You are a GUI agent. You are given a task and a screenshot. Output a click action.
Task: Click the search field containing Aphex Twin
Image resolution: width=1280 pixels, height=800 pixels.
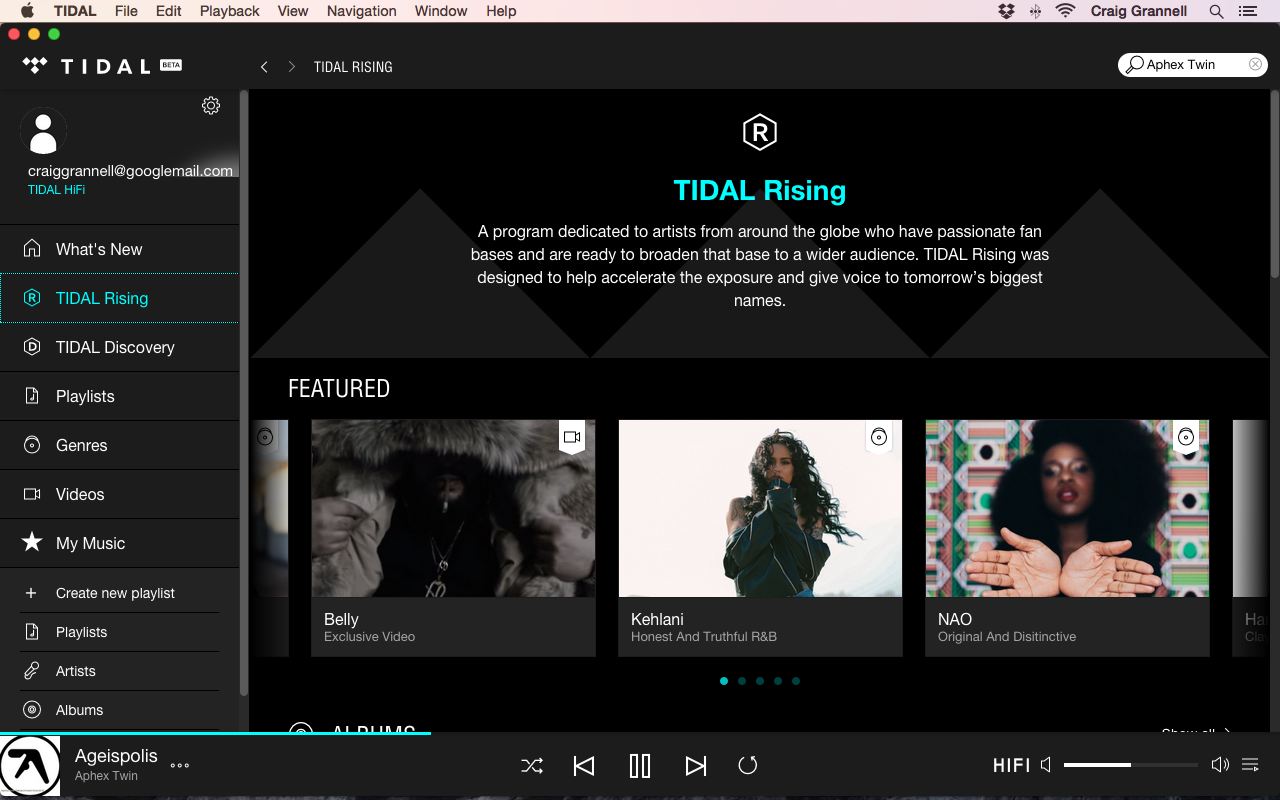point(1193,65)
